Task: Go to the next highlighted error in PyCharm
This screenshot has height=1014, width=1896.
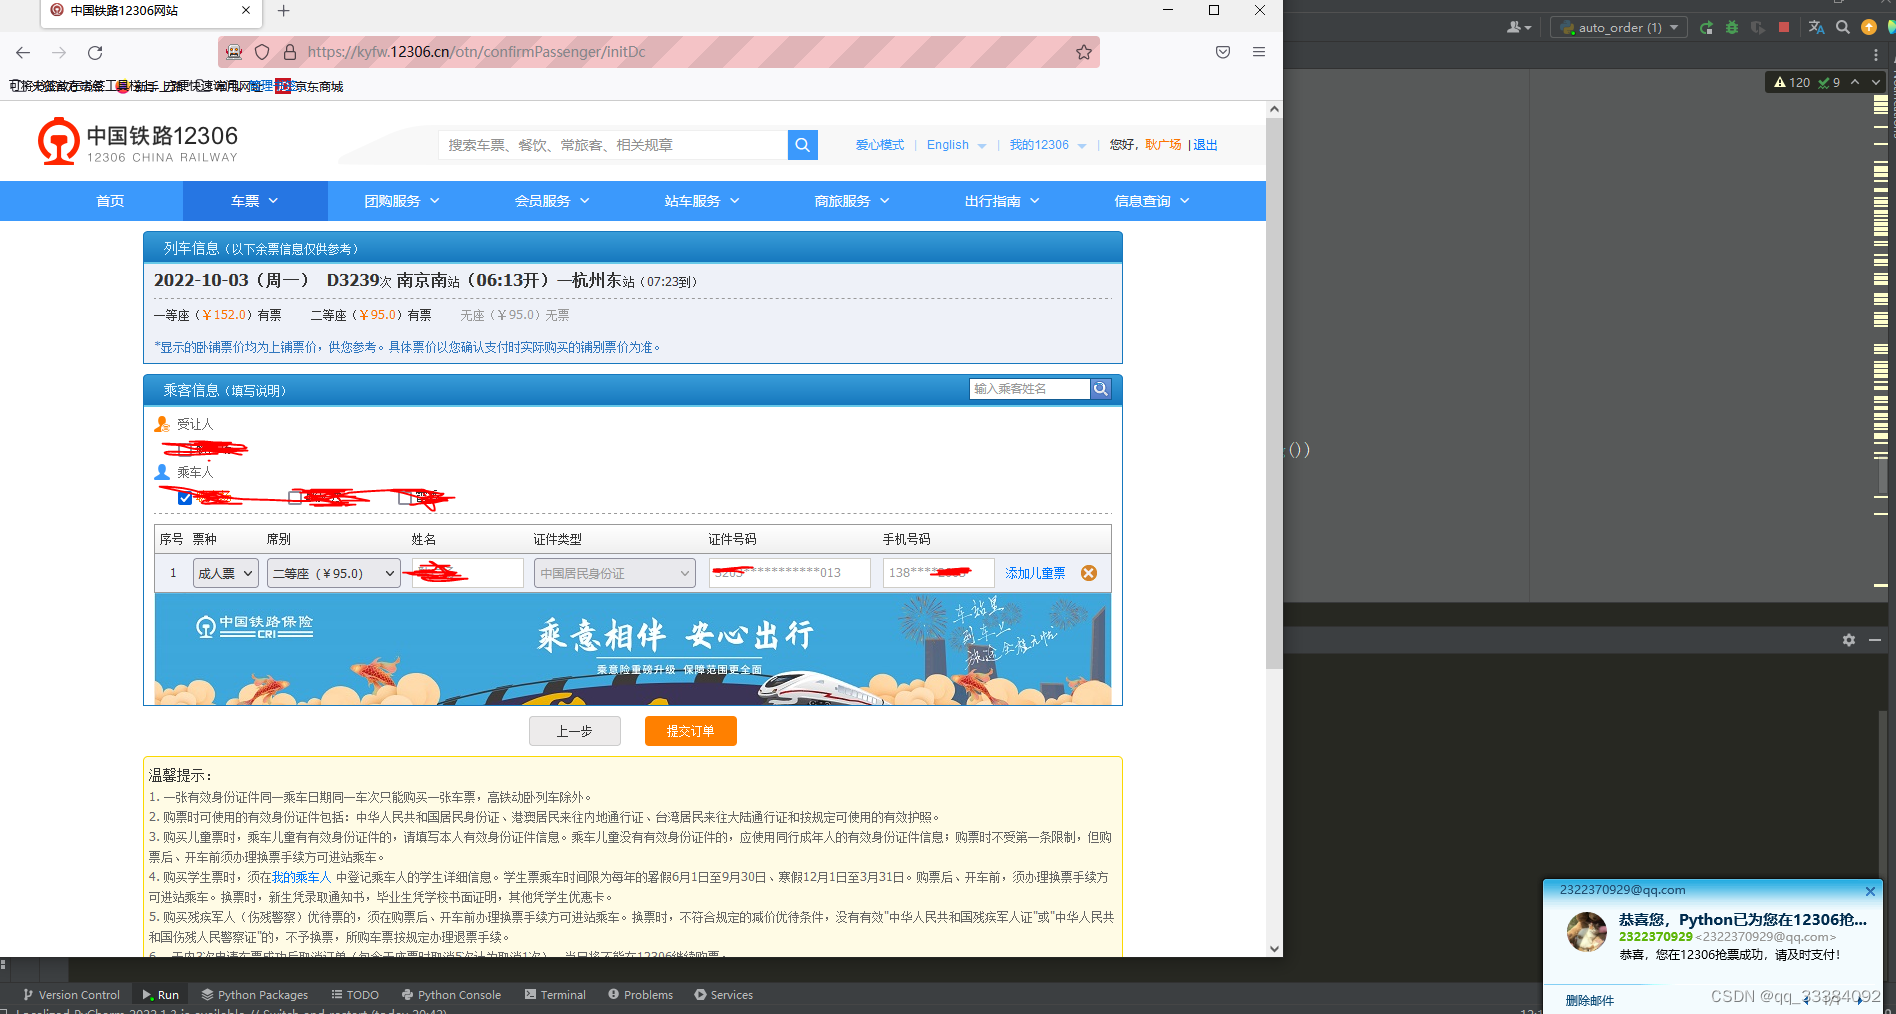Action: click(1876, 82)
